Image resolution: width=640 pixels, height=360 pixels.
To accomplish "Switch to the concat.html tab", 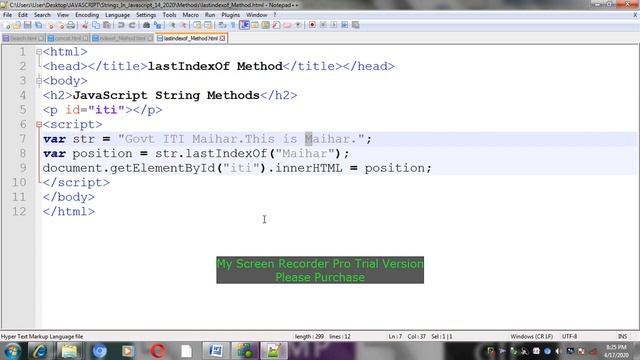I will tap(68, 38).
